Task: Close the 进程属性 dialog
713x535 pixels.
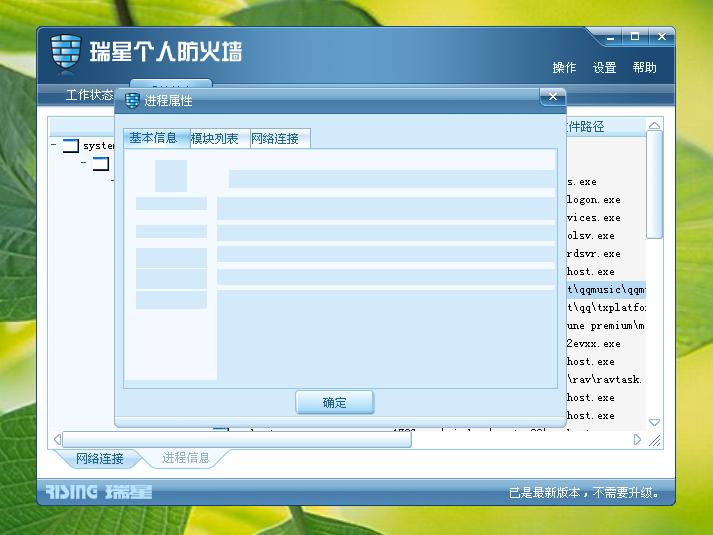Action: [552, 96]
